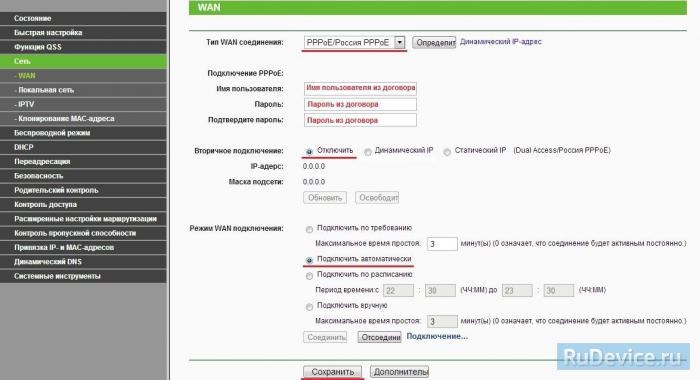
Task: Open Безопасность menu section
Action: point(83,175)
